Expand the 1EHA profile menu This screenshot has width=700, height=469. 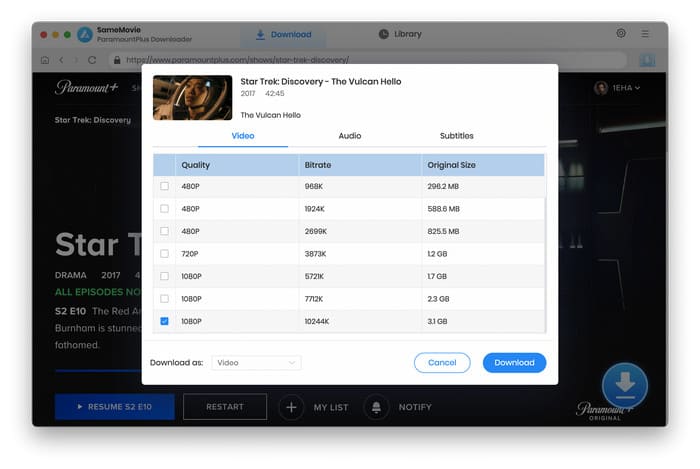point(617,88)
